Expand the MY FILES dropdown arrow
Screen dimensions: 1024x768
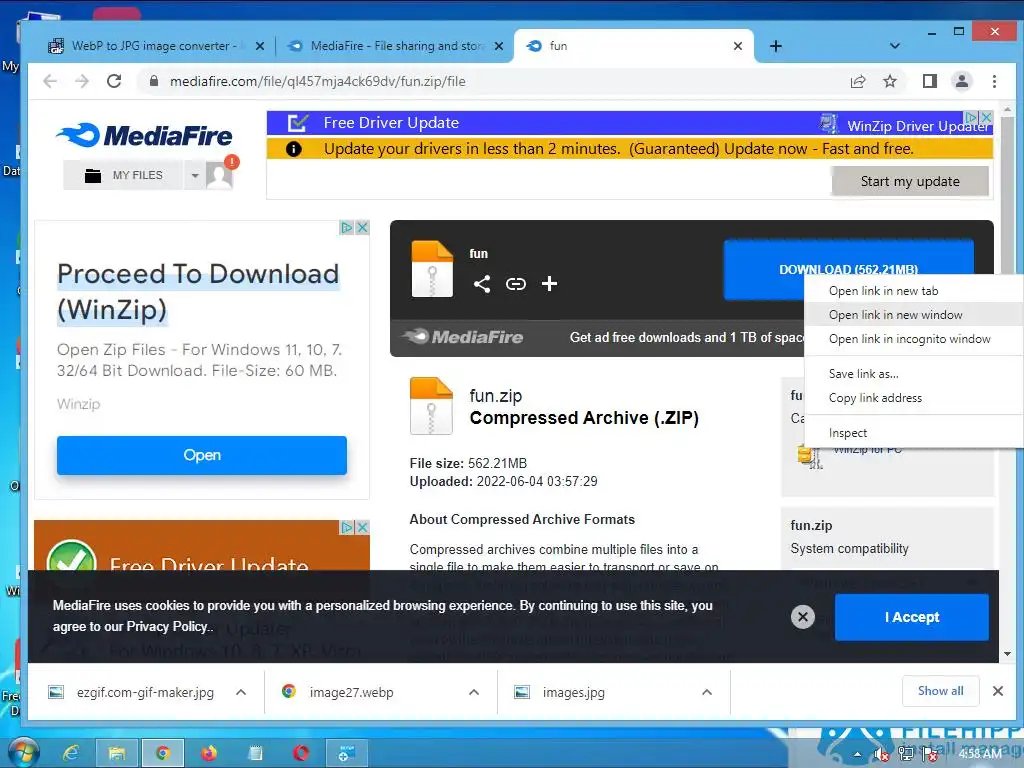click(195, 175)
